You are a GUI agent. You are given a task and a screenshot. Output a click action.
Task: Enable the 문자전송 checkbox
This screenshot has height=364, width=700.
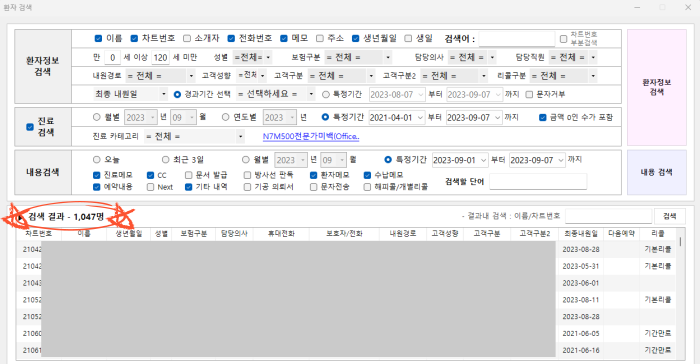point(313,187)
